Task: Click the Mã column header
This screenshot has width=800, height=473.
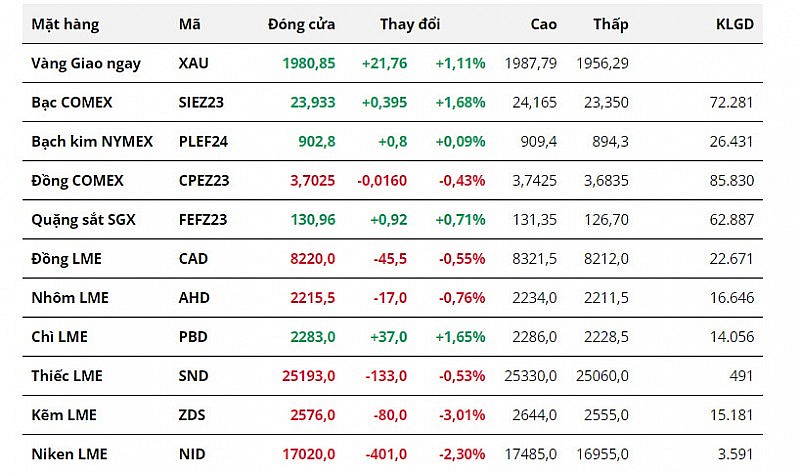Action: coord(188,24)
